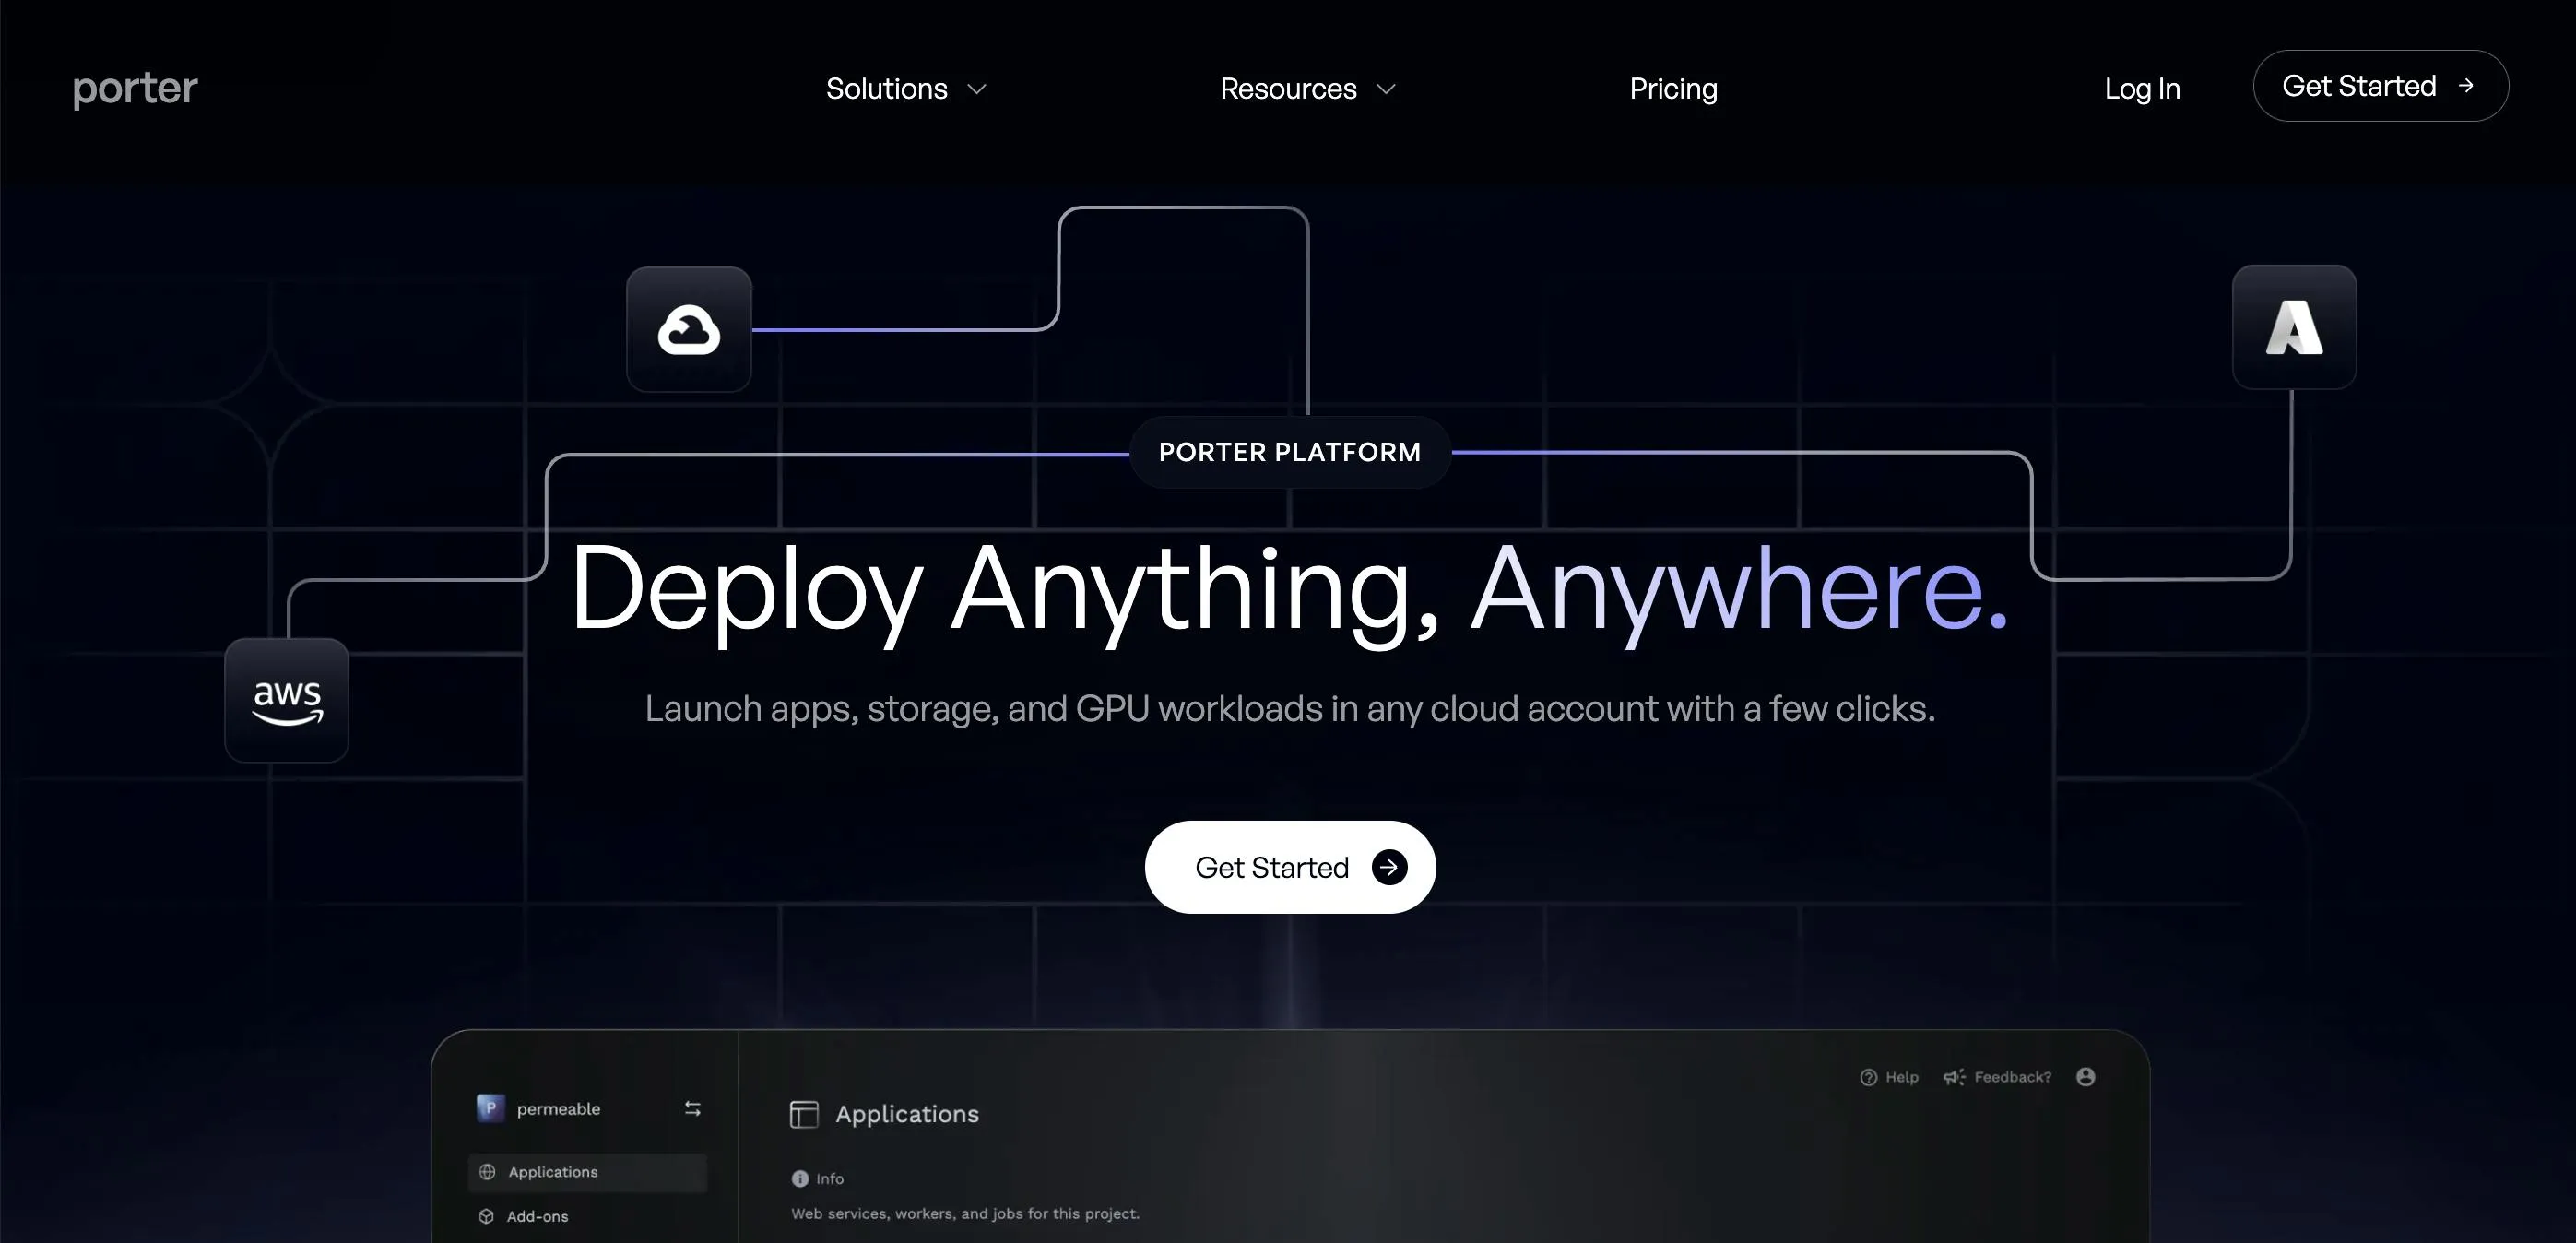Click the Azure logo tile
Screen dimensions: 2576x1243
click(x=2294, y=327)
